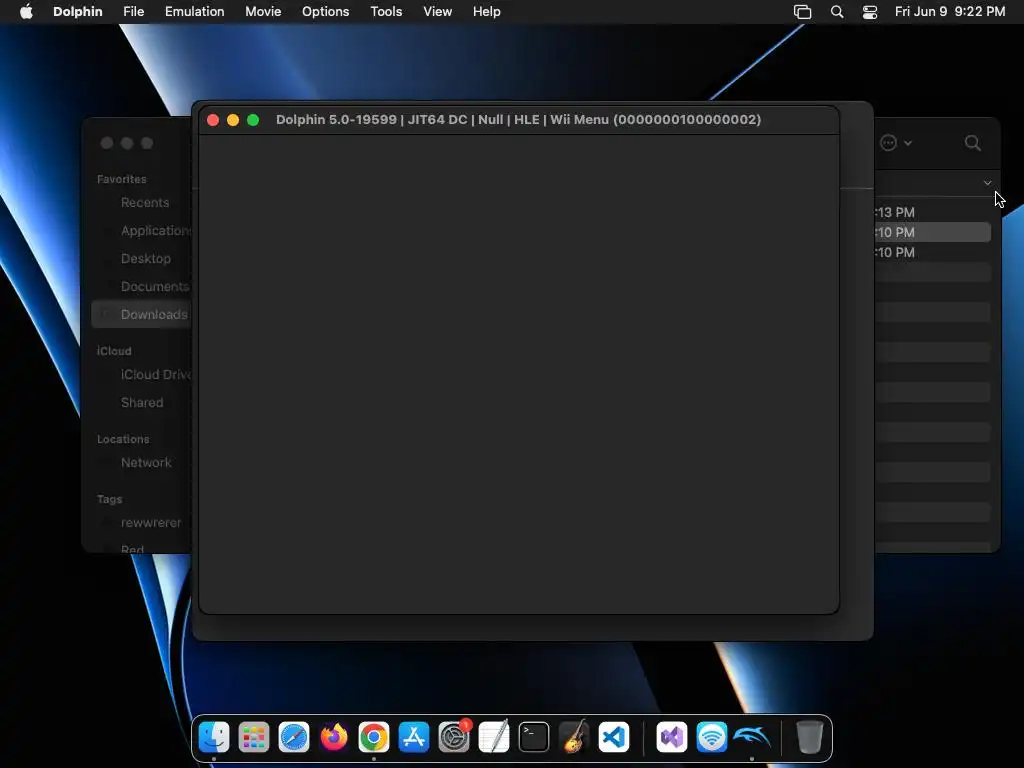Open System Settings from the Dock

tap(454, 737)
